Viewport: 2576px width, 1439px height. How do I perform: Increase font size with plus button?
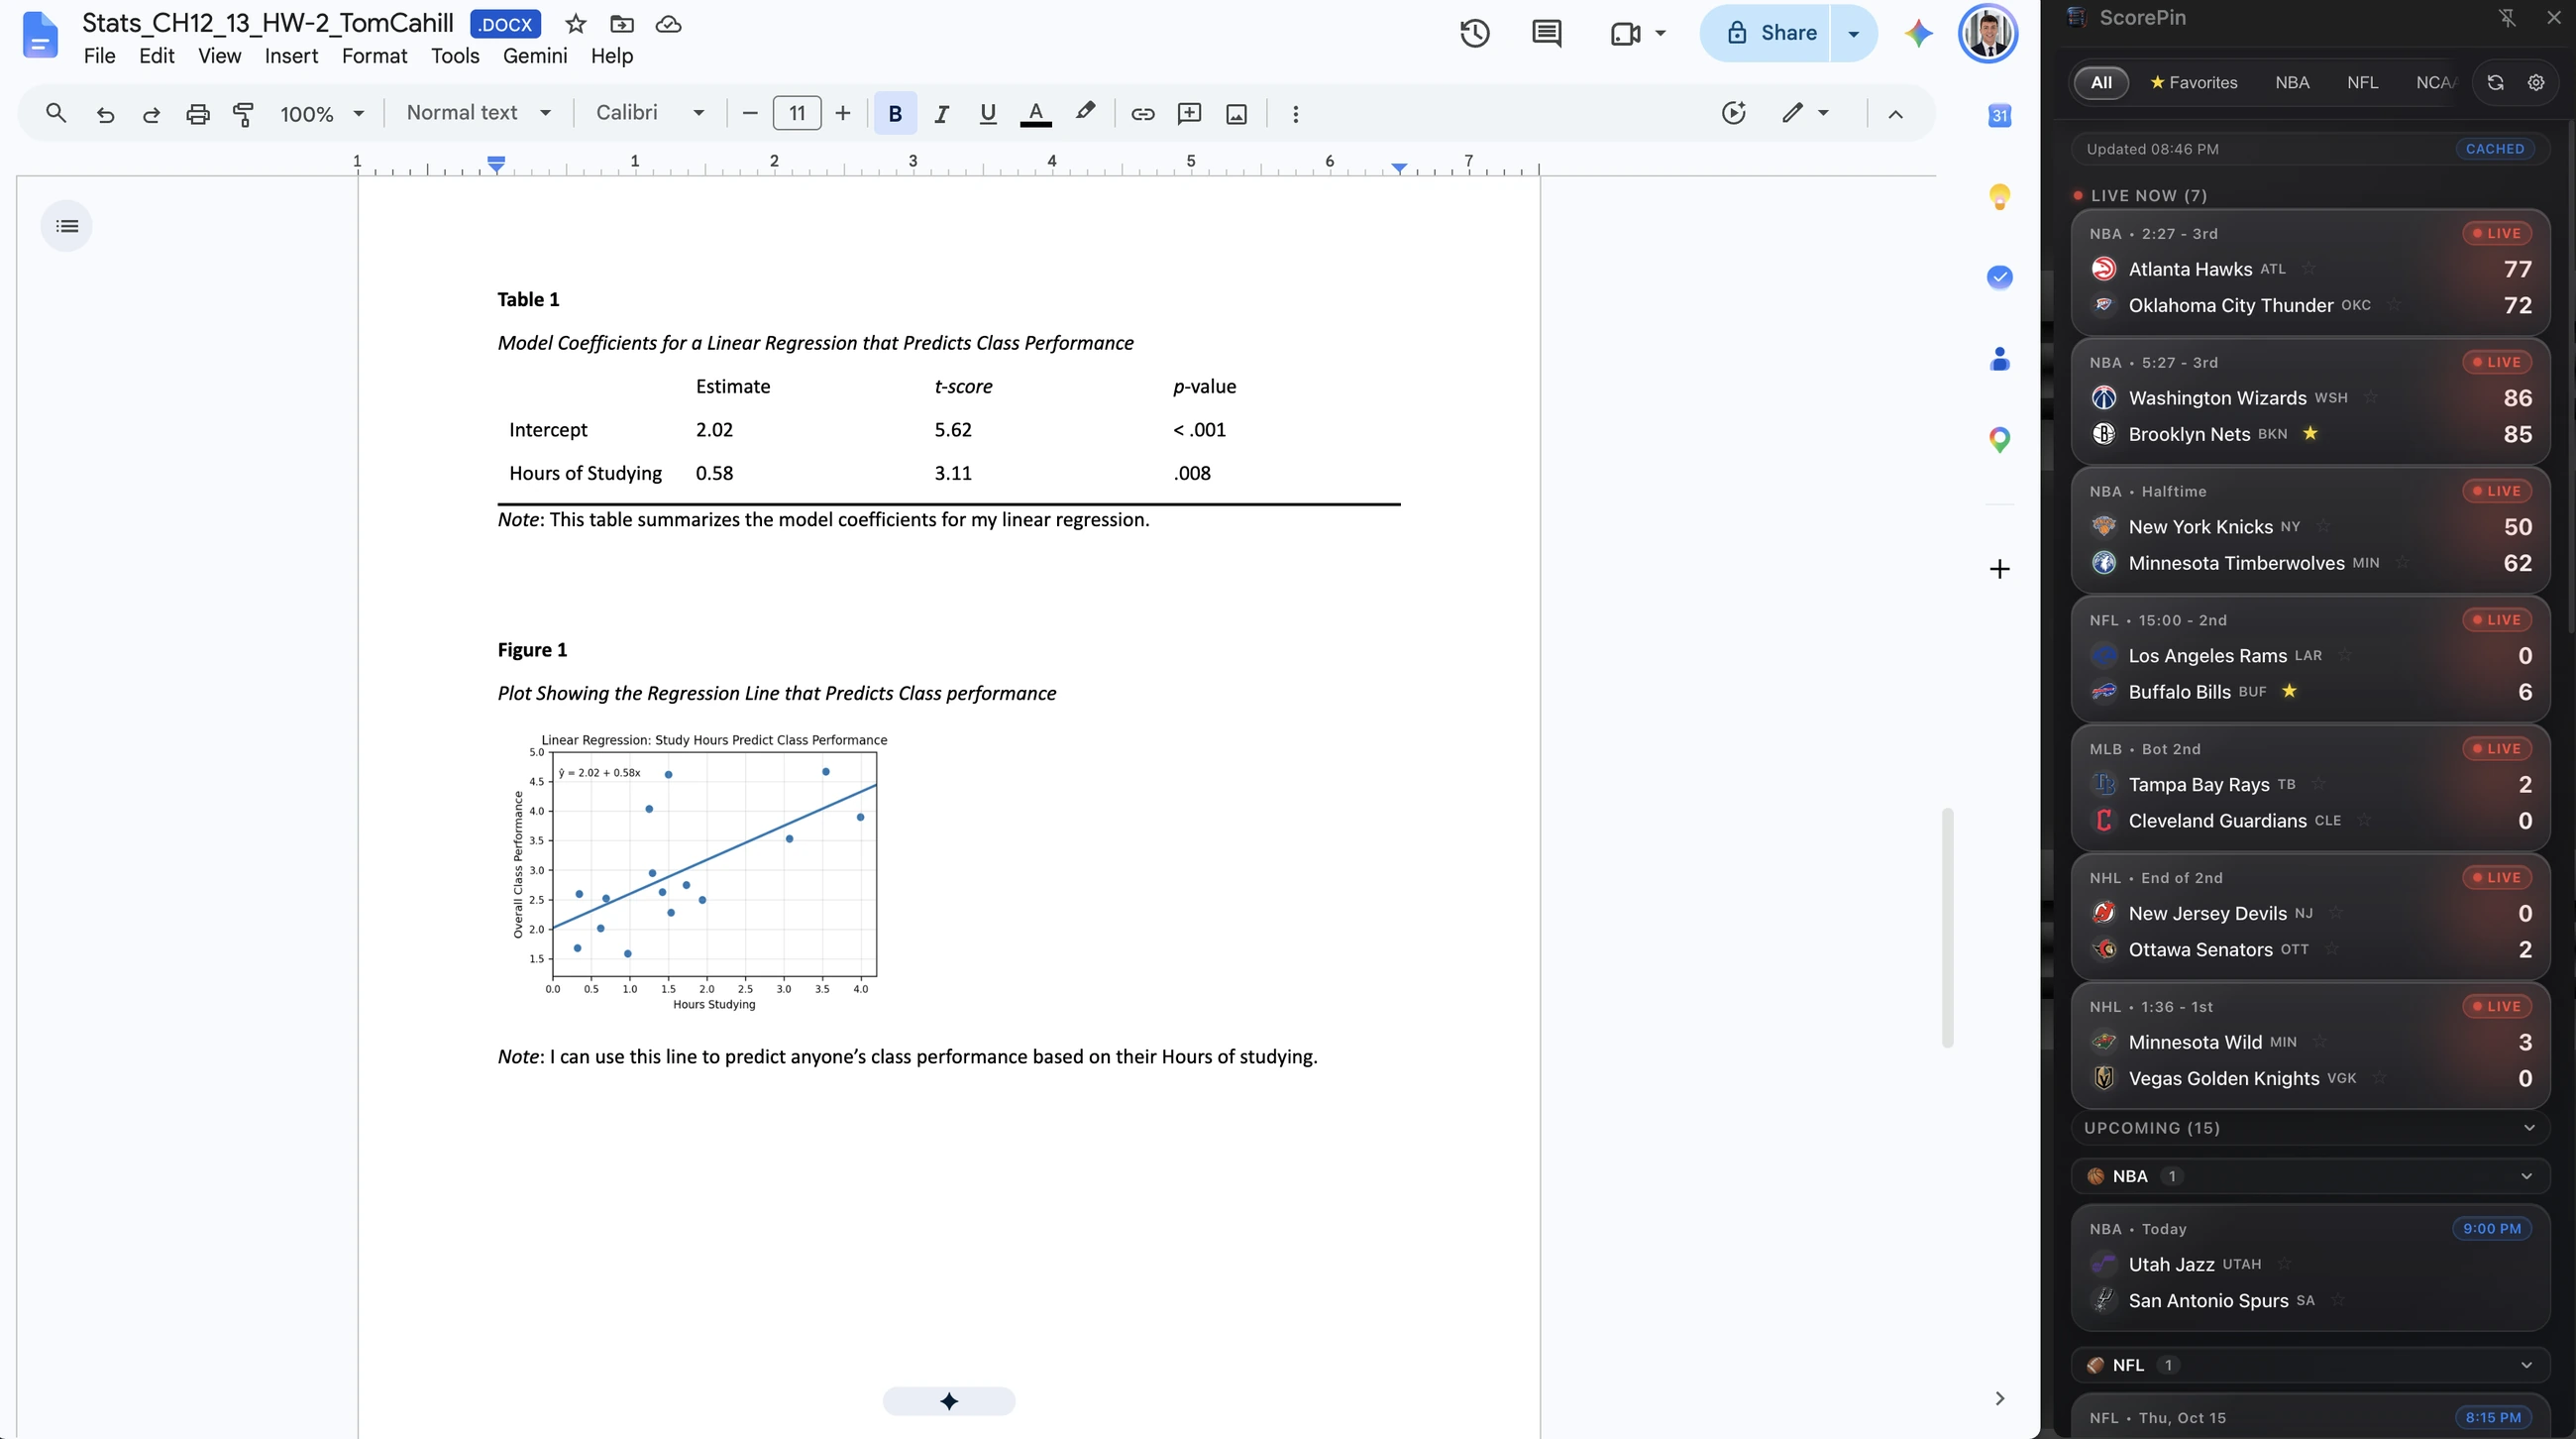coord(843,114)
